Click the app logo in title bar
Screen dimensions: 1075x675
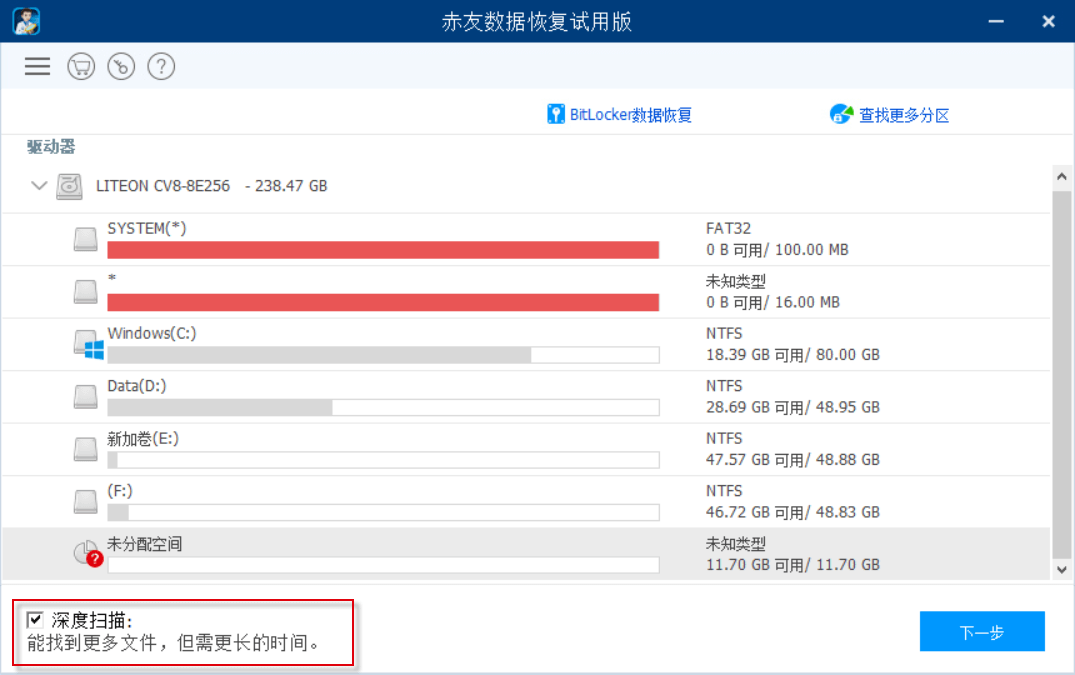26,21
